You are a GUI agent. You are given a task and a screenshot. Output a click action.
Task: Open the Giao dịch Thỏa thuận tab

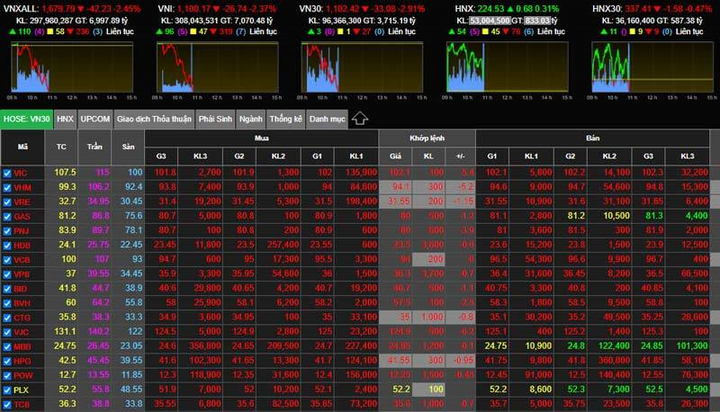click(154, 119)
